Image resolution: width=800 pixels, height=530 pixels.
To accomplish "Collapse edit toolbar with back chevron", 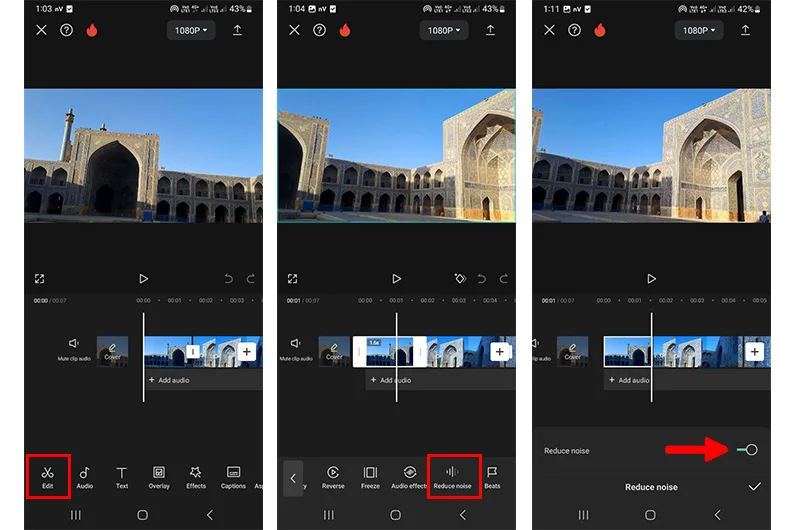I will coord(293,478).
